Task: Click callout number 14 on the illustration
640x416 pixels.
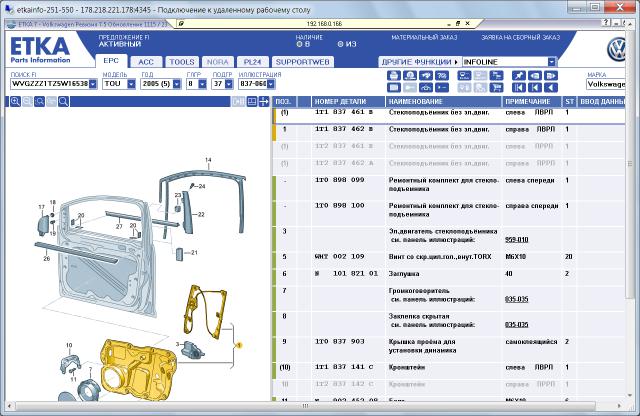Action: (208, 160)
